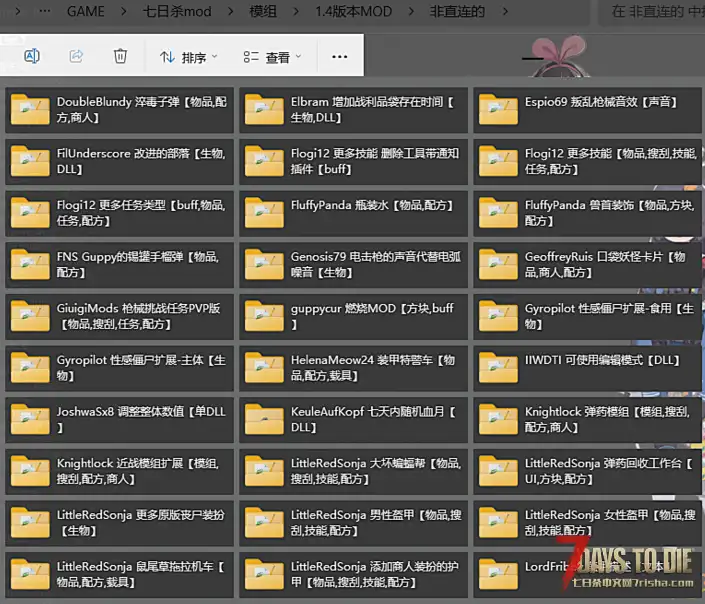Select folder Flogi12 更多技能 删除工具带通知插件
The image size is (705, 604).
tap(353, 161)
